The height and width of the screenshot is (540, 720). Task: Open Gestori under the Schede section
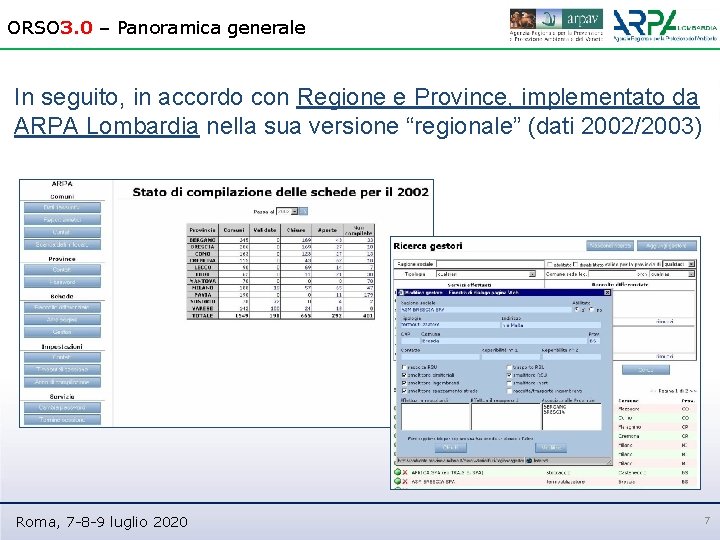tap(62, 332)
